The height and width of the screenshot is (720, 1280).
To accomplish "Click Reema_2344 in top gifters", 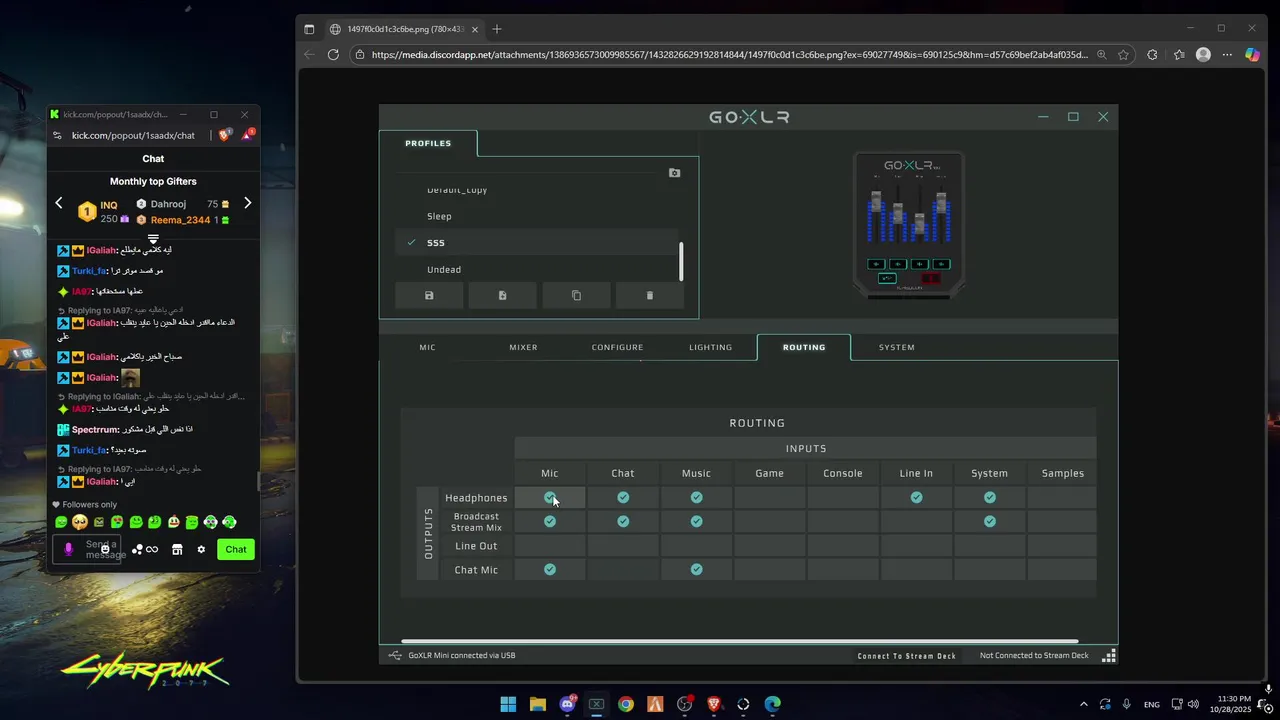I will 180,220.
